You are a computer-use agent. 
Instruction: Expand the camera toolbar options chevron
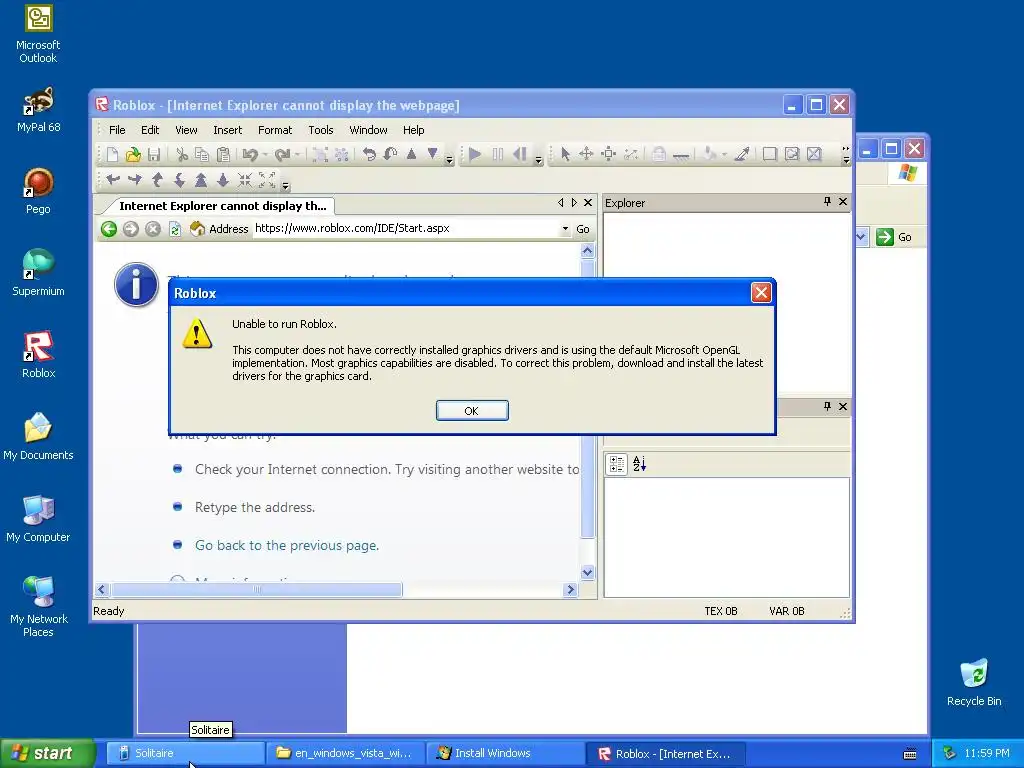click(x=285, y=185)
